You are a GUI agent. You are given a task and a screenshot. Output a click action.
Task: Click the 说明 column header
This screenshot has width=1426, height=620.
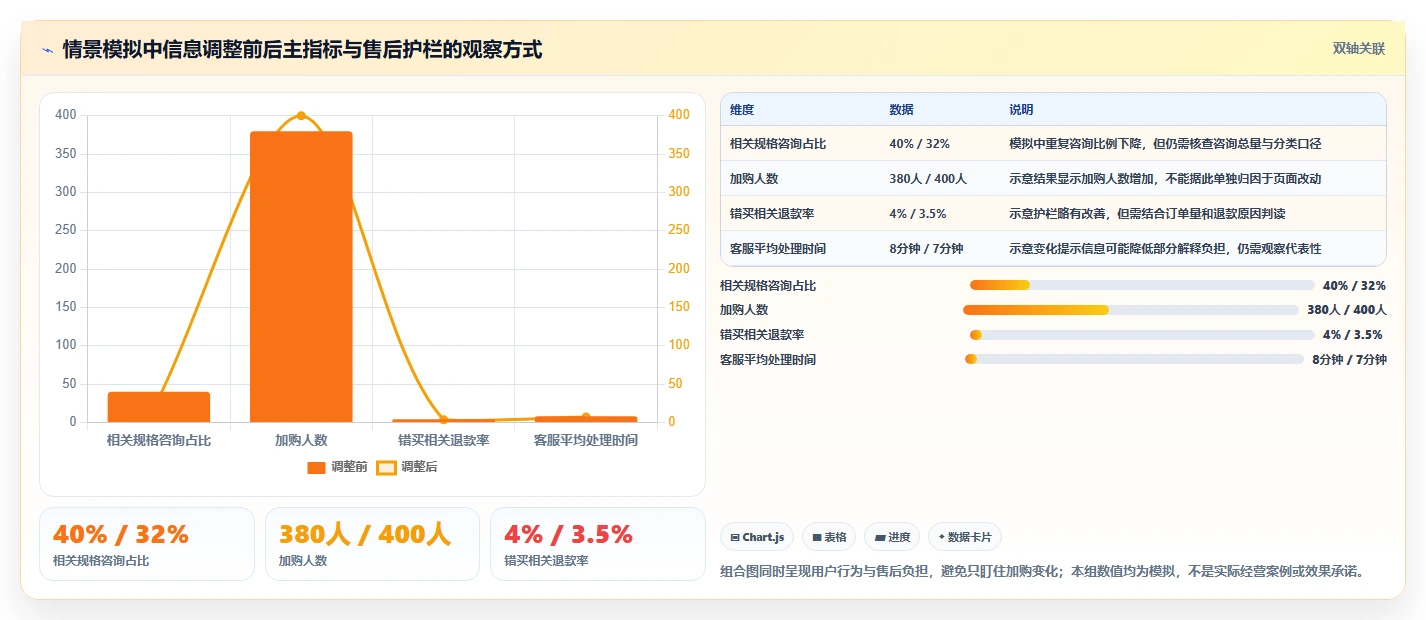point(1021,110)
